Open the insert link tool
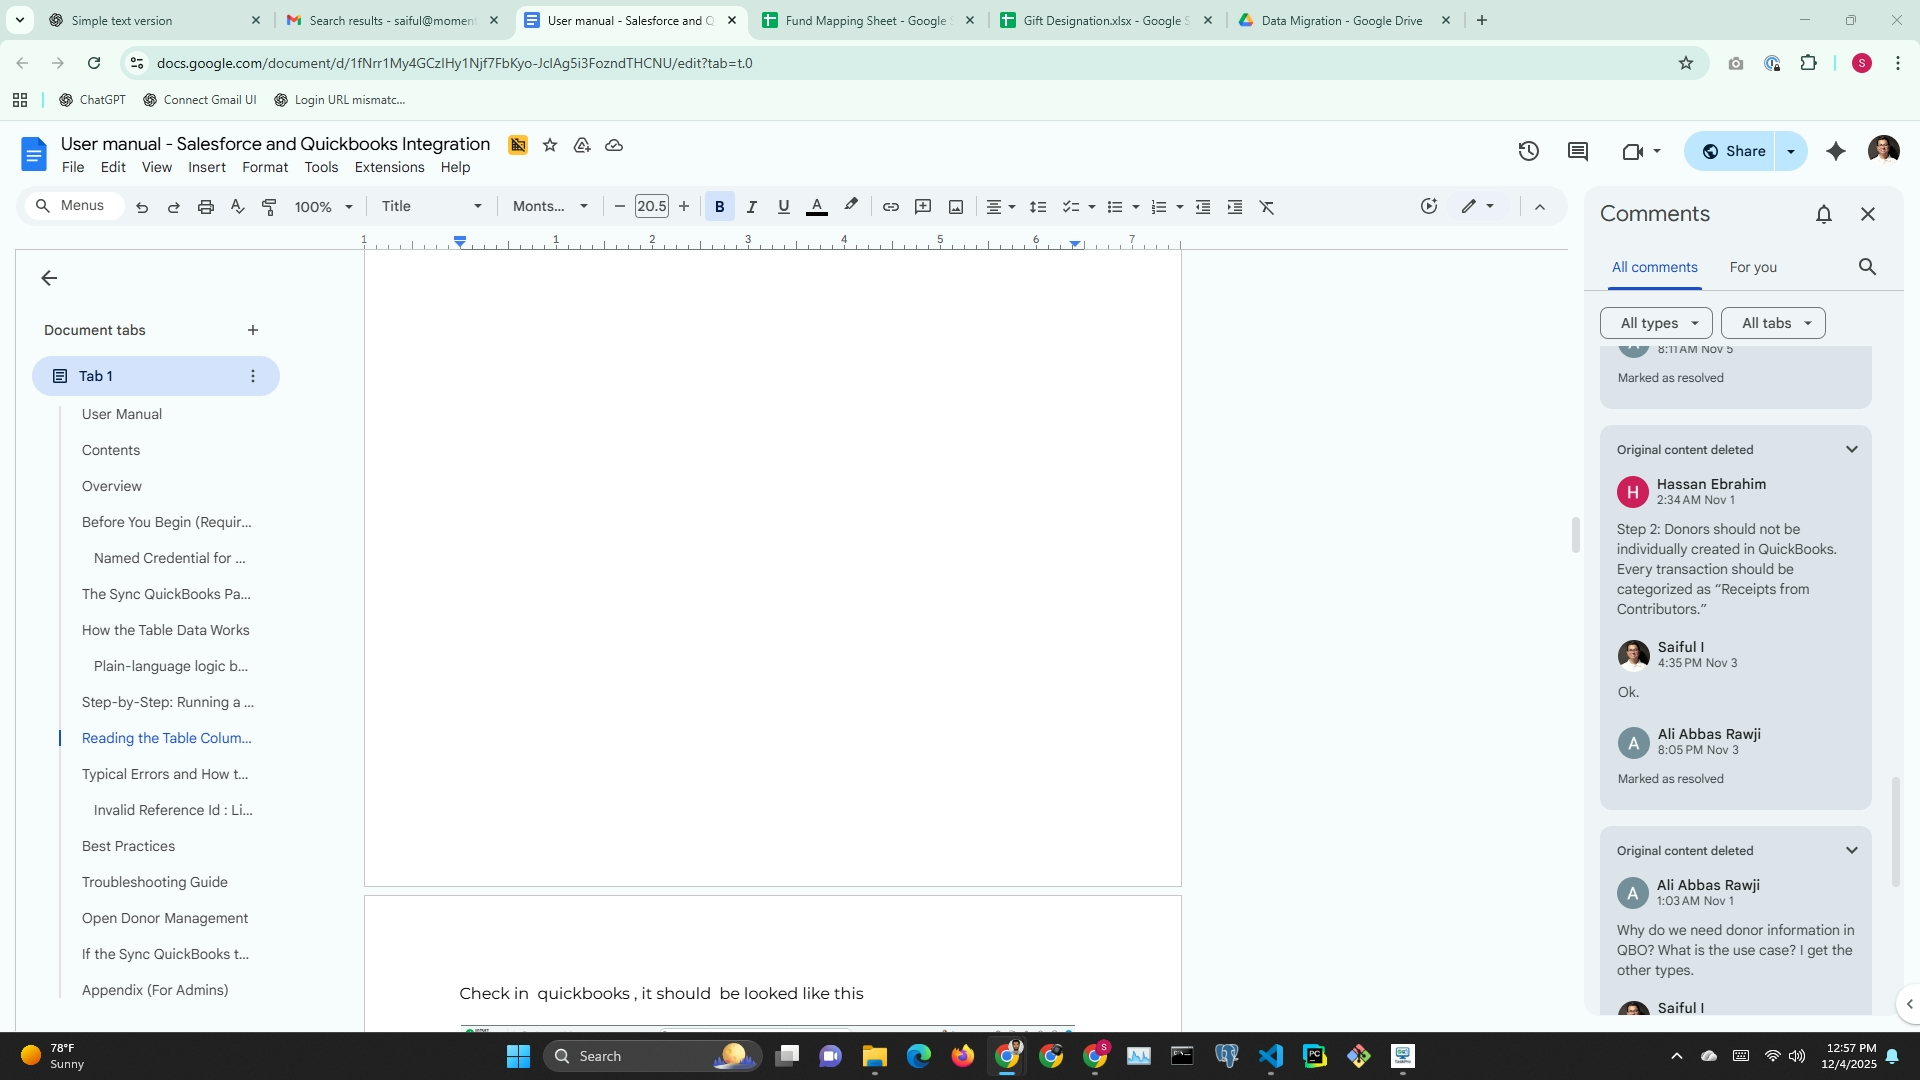This screenshot has height=1080, width=1920. pos(890,207)
